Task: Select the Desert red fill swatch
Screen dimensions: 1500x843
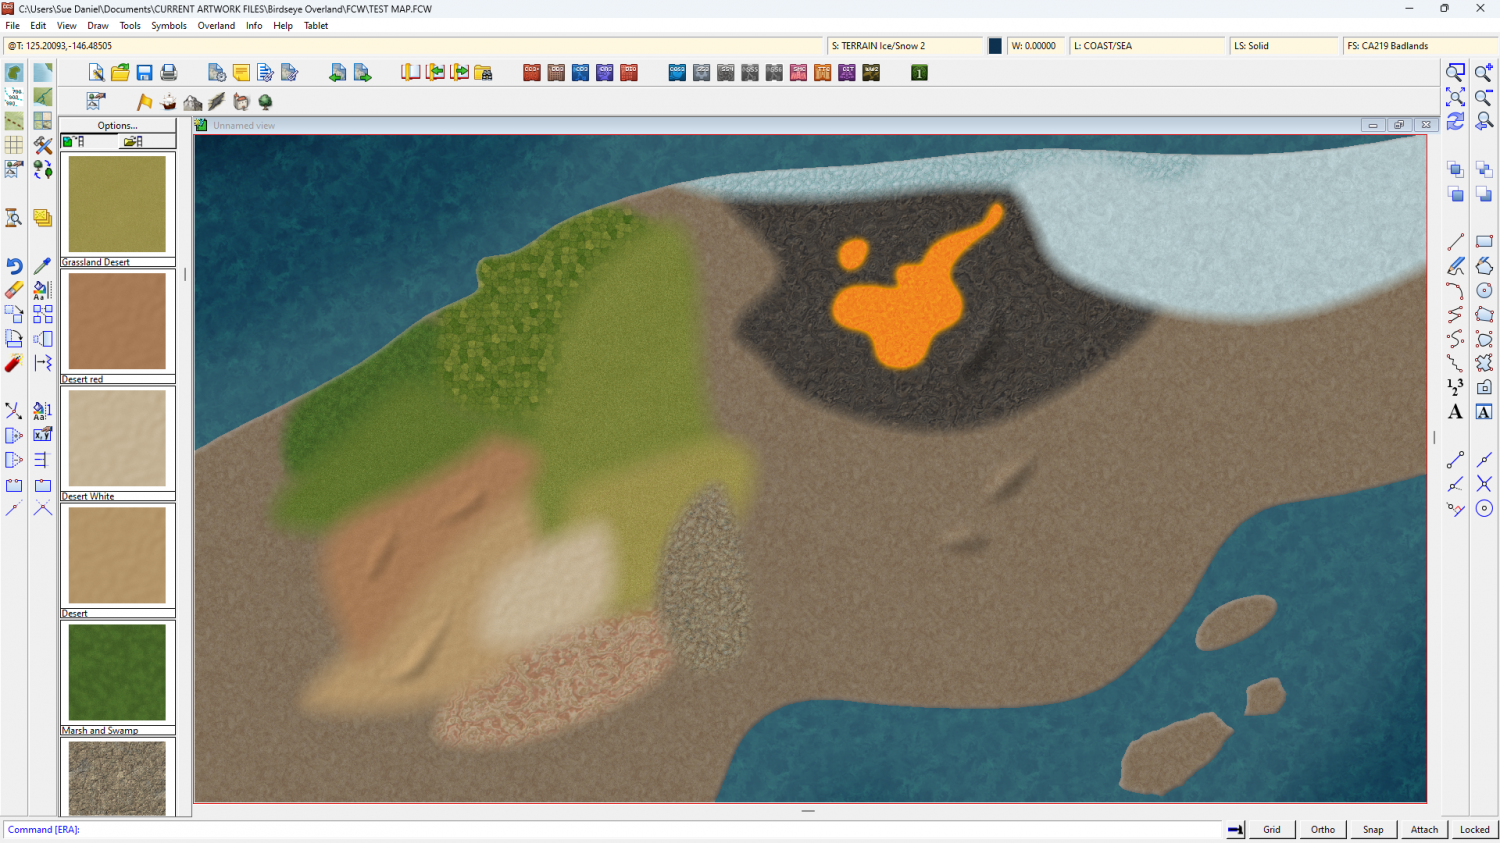Action: click(117, 322)
